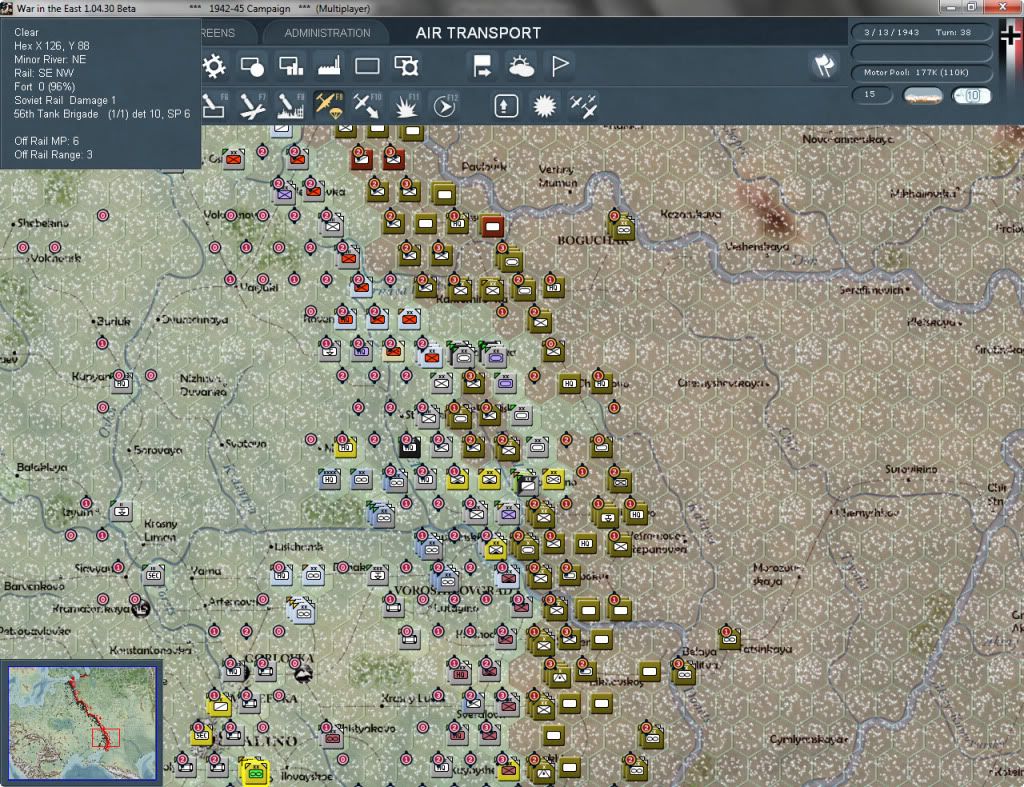The image size is (1024, 787).
Task: Select the F6 bomb unit mode
Action: point(214,105)
